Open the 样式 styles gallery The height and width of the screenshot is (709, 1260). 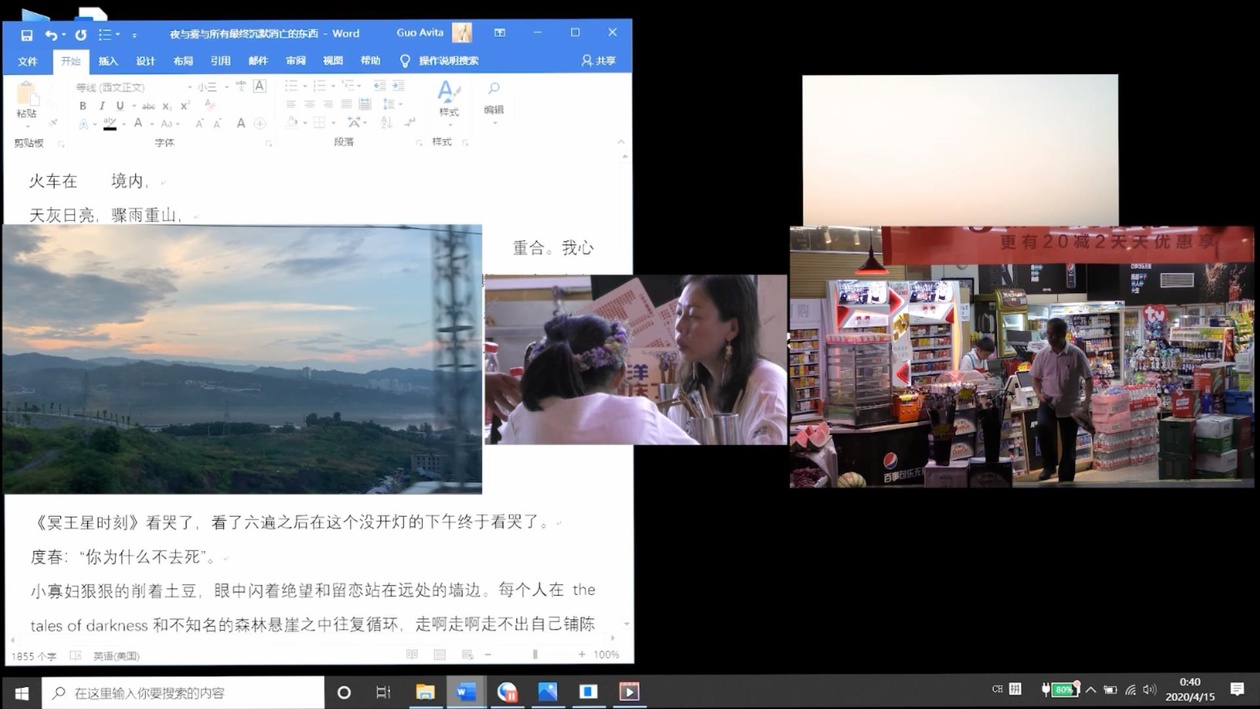(x=448, y=98)
